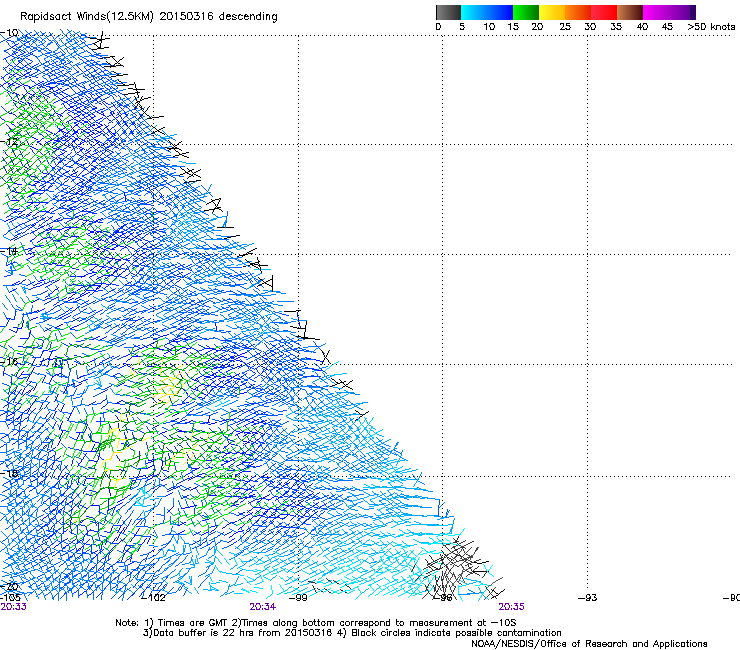Click the red 30-35 knots color band
740x650 pixels.
[x=604, y=12]
